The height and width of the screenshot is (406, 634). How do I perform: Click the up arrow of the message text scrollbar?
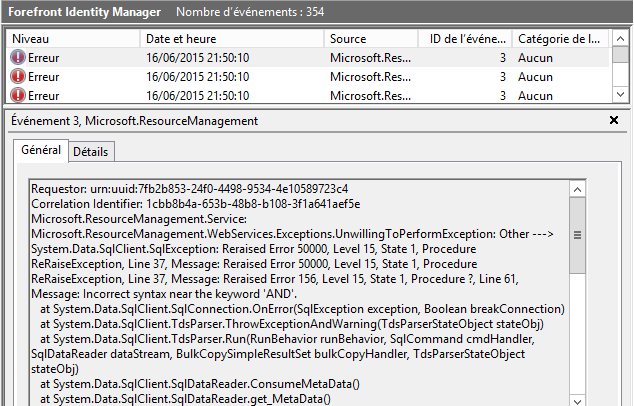click(577, 190)
